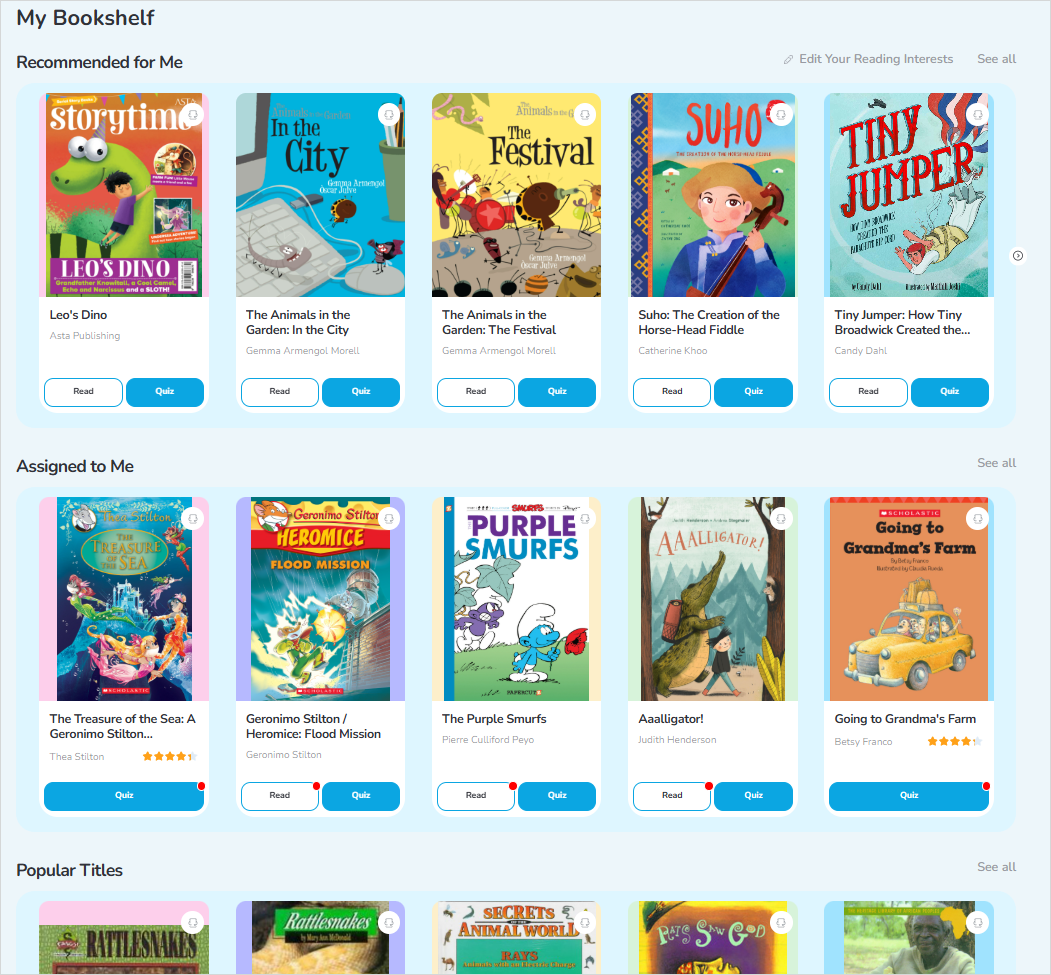Open See all for Popular Titles

pyautogui.click(x=996, y=867)
